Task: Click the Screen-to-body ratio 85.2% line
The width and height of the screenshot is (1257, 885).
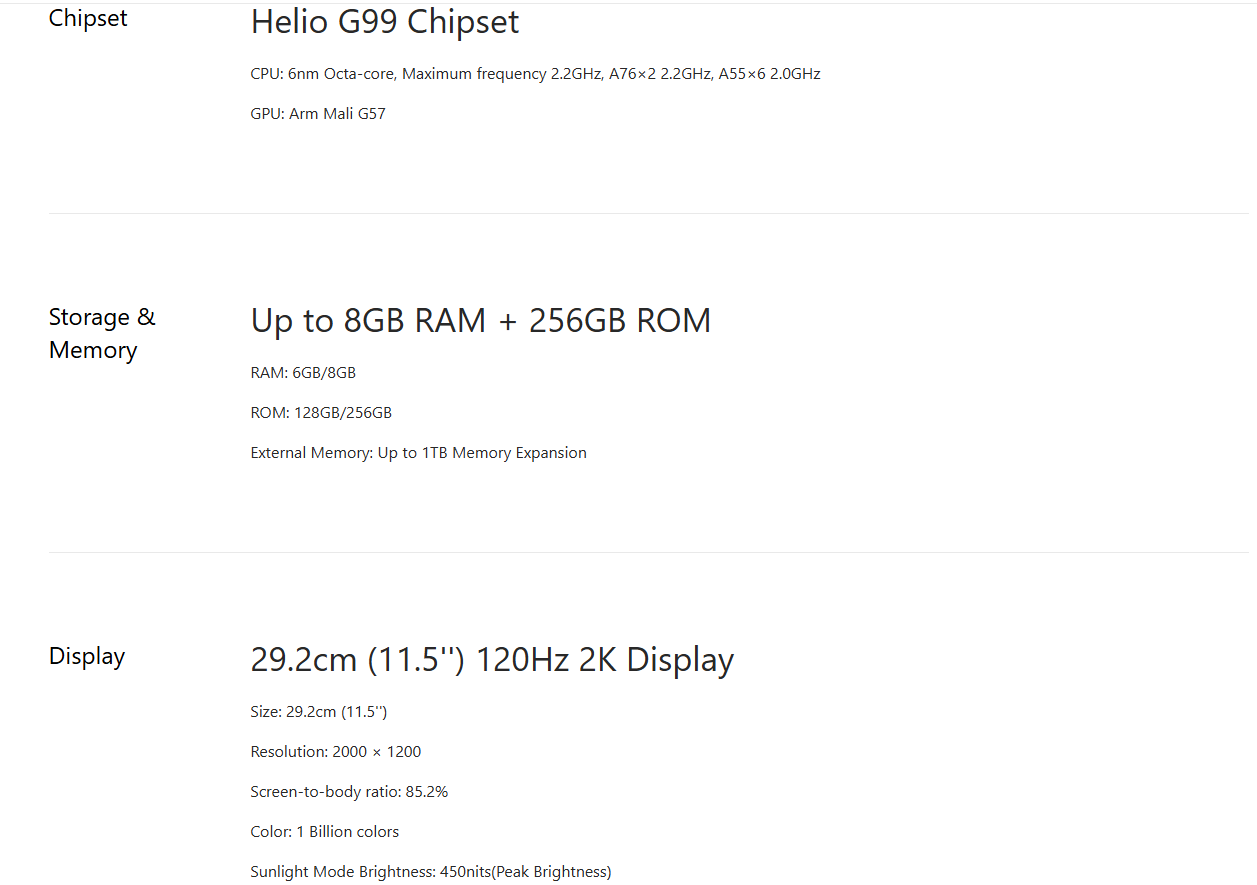Action: (x=349, y=792)
